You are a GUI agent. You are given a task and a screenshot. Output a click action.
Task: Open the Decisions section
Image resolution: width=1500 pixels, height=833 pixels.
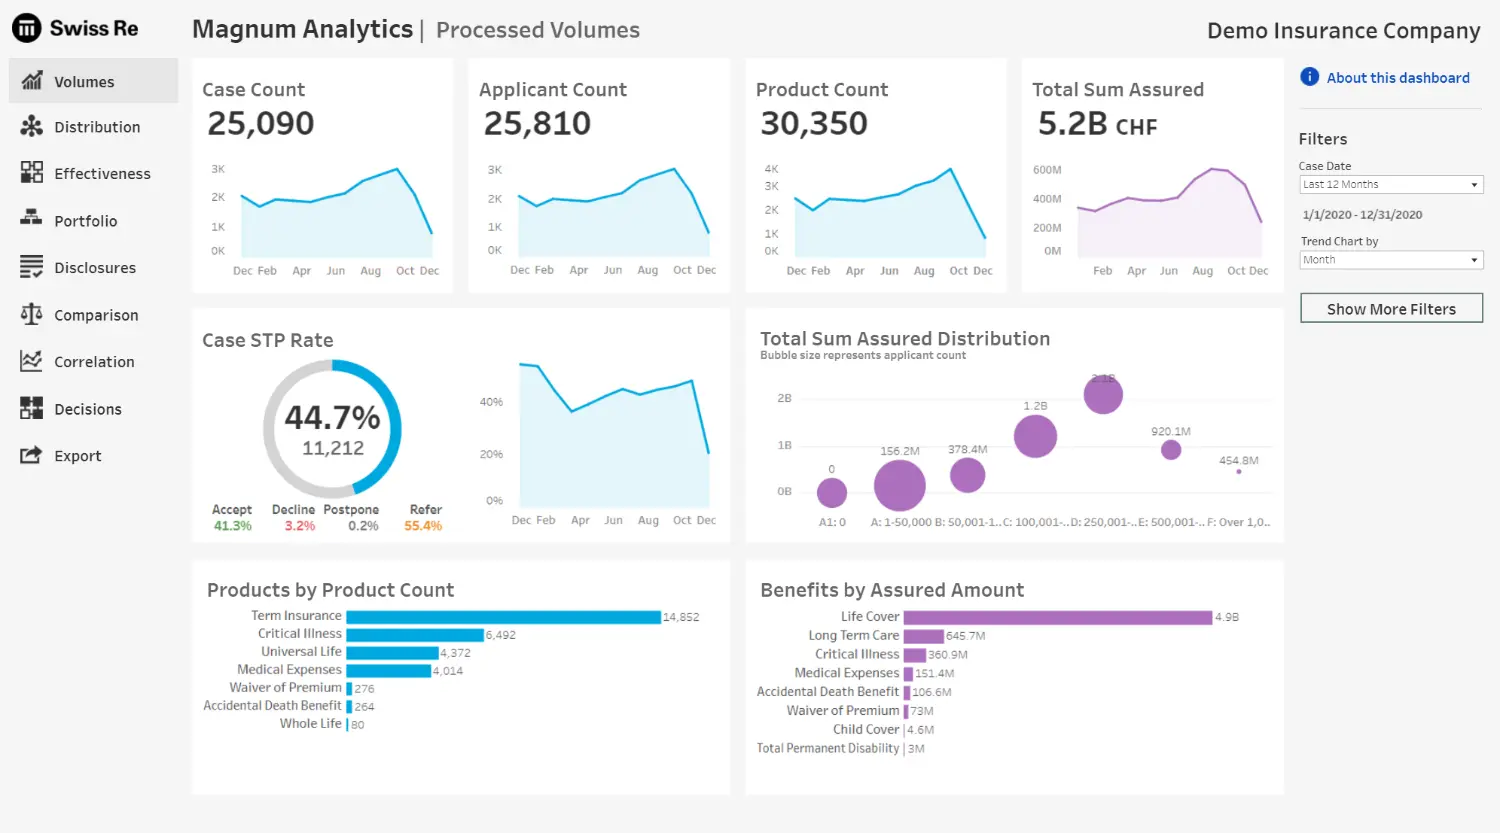click(28, 408)
